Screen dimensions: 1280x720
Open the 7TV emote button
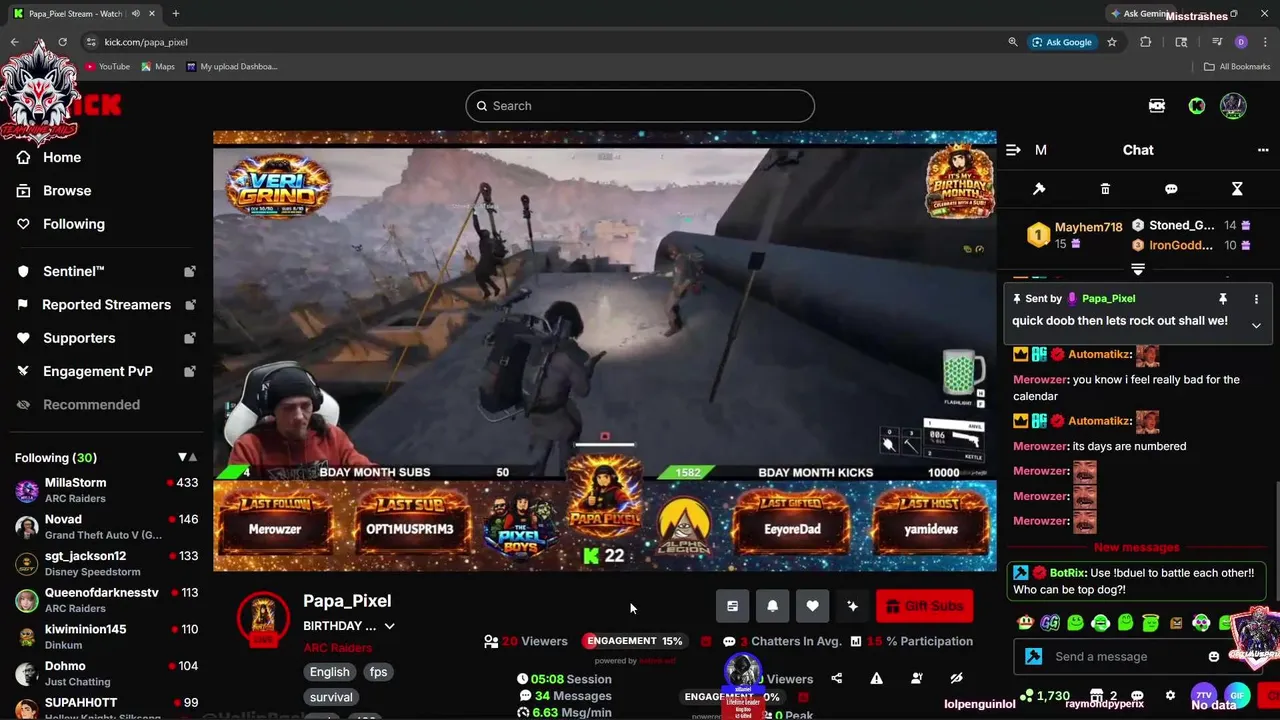coord(1204,695)
